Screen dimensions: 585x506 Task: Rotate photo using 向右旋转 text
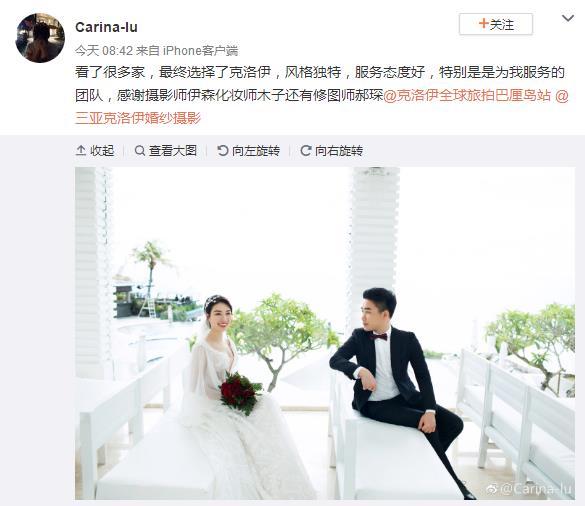(339, 151)
